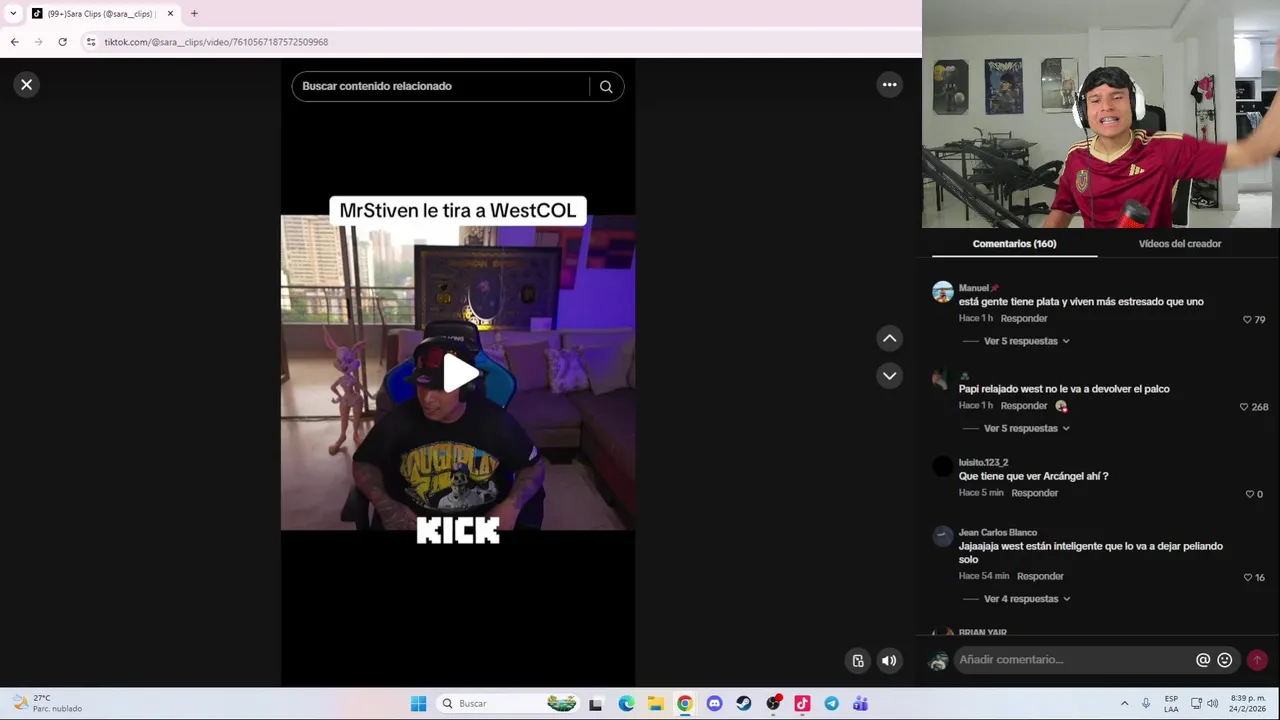Open ESP LAA language switcher
Screen dimensions: 1280x720
(x=1171, y=704)
